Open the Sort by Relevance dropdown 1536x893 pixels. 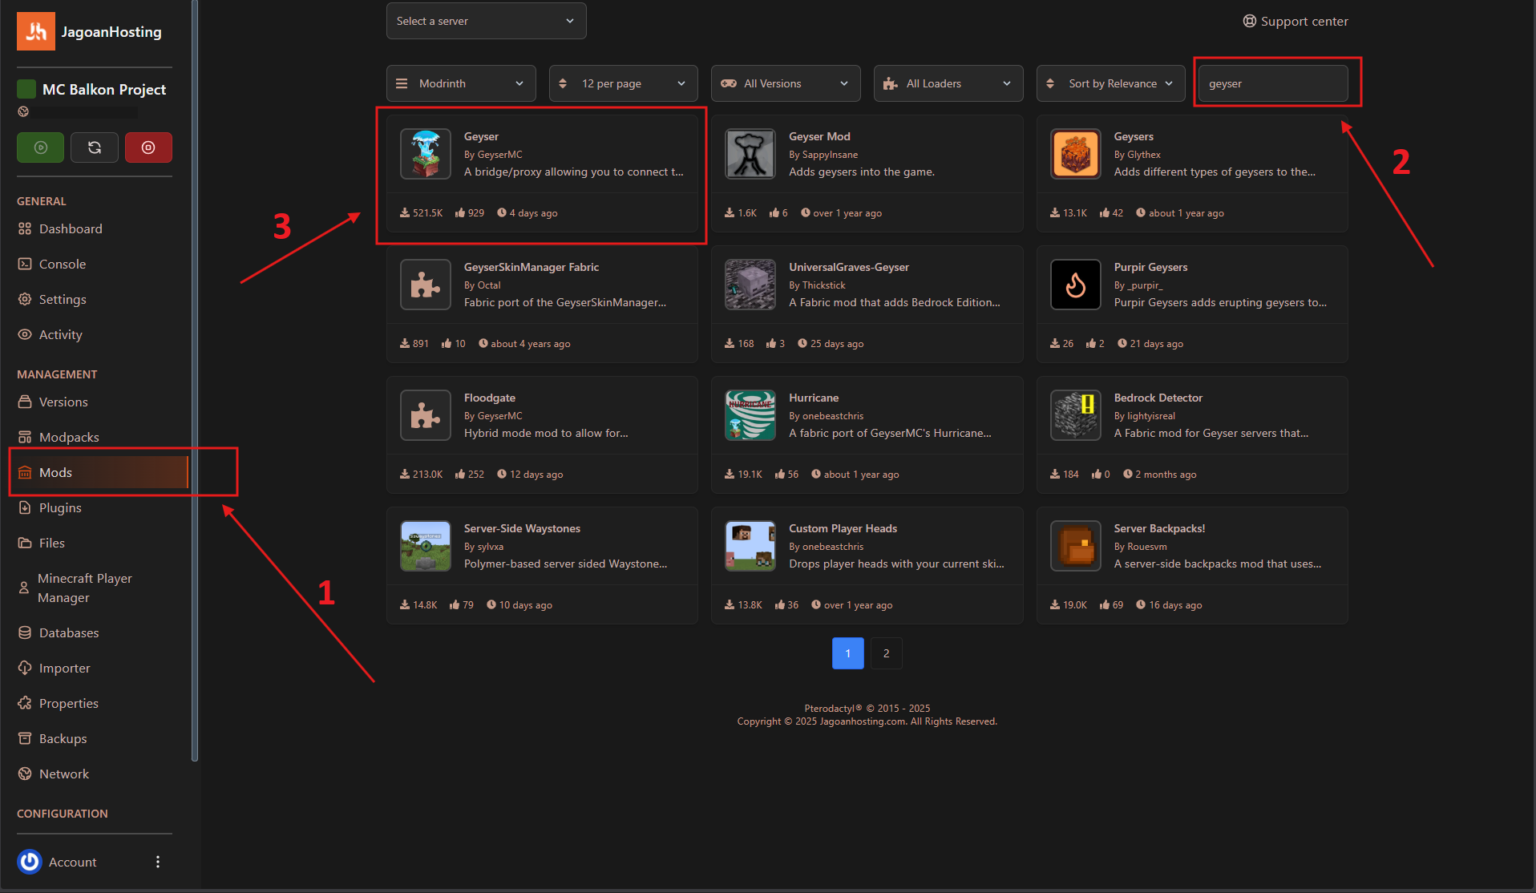coord(1110,84)
